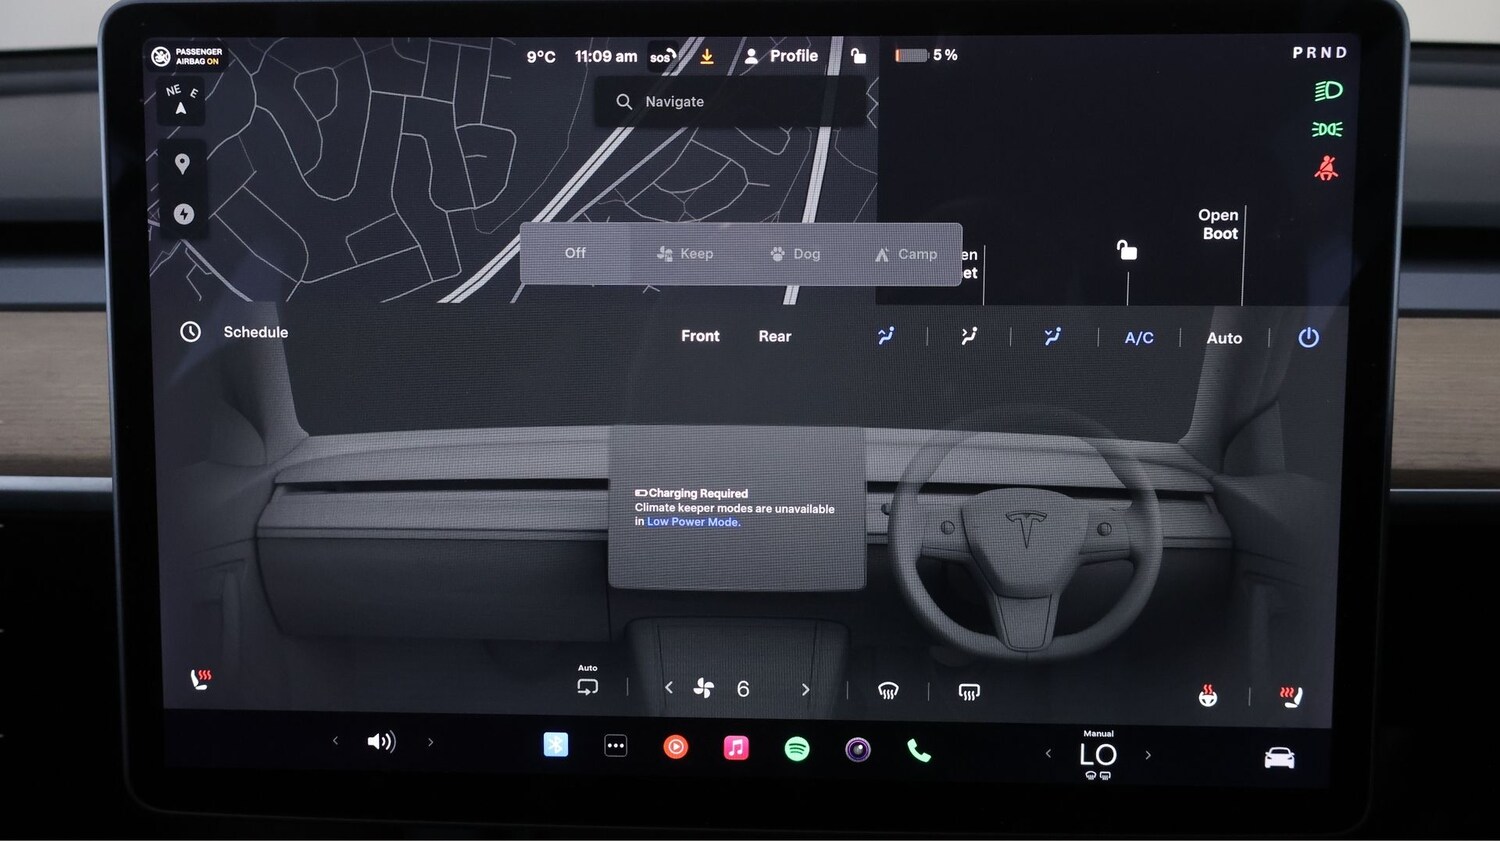This screenshot has height=841, width=1500.
Task: Open the dashcam camera app
Action: pos(858,749)
